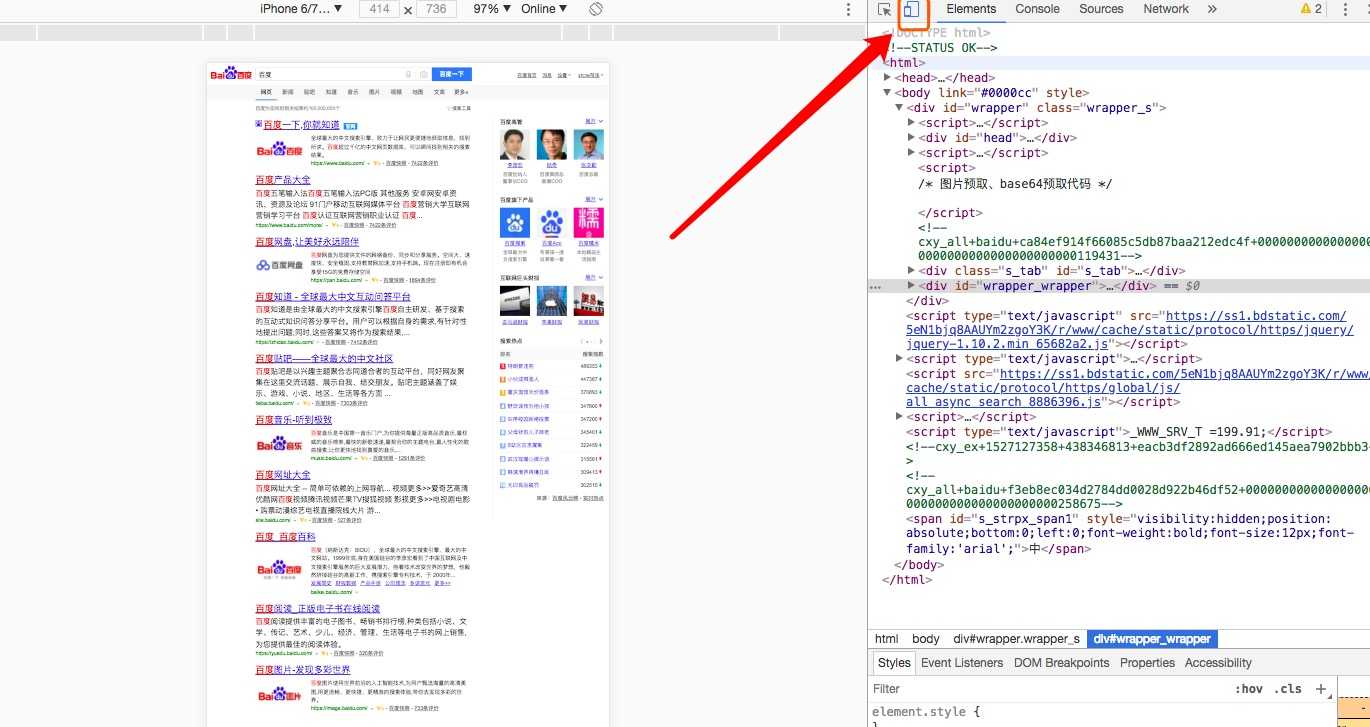Expand the head element node
1370x727 pixels.
(x=888, y=78)
